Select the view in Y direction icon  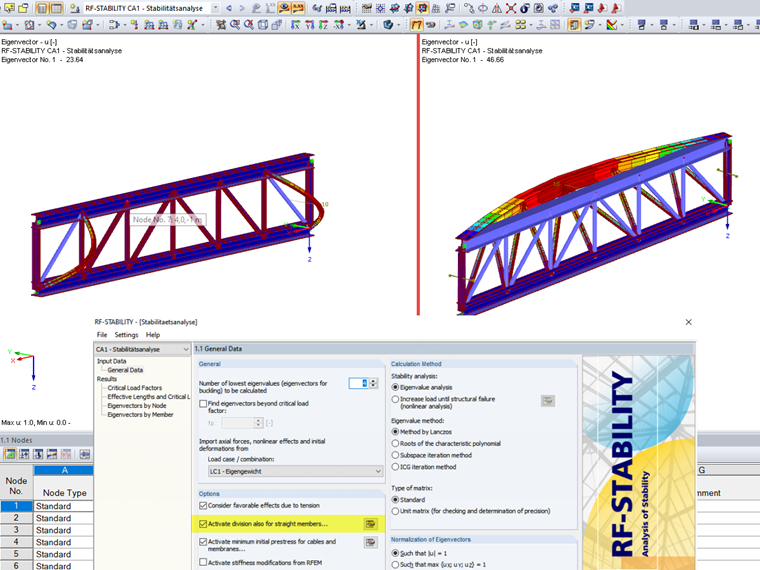click(x=310, y=24)
